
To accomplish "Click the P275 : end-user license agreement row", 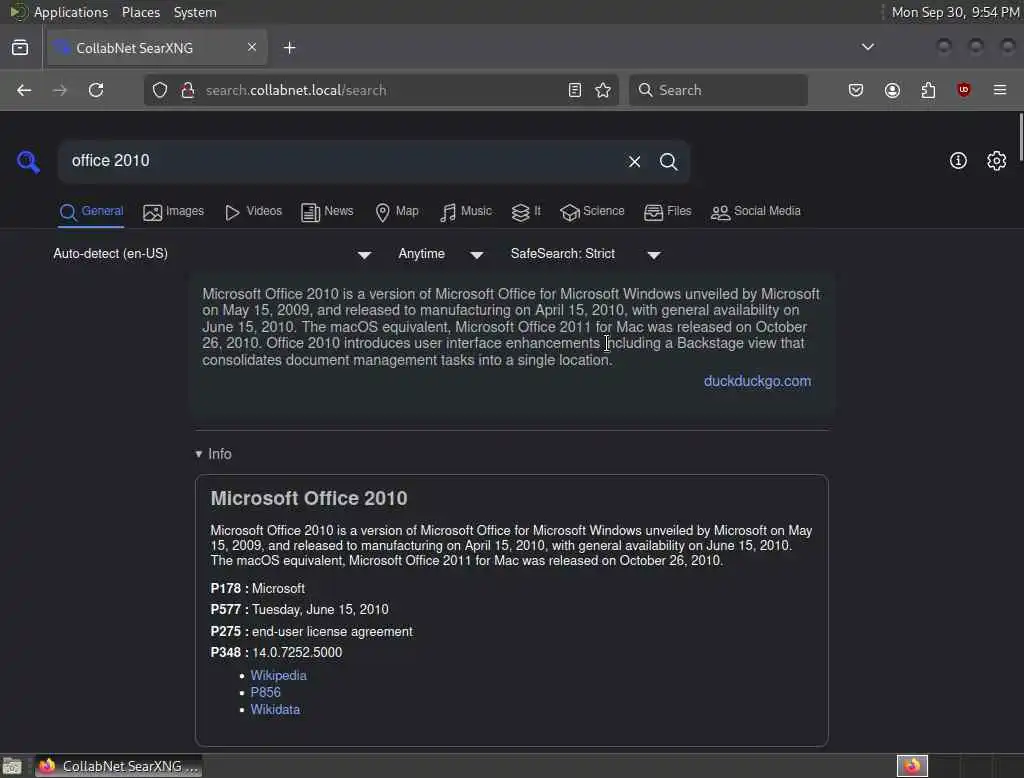I will pos(312,632).
